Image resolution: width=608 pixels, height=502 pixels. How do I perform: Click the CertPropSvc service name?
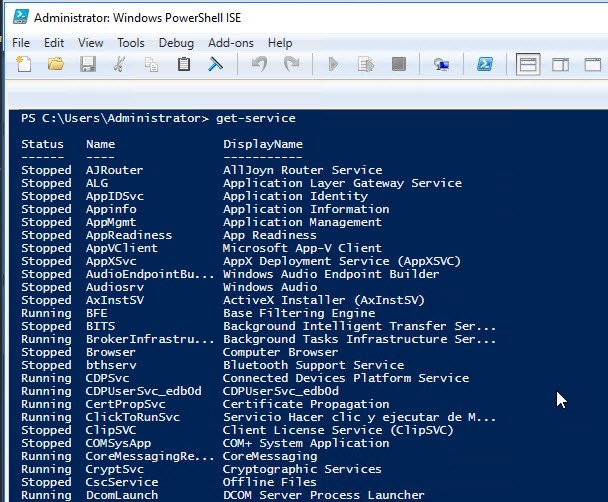[126, 404]
